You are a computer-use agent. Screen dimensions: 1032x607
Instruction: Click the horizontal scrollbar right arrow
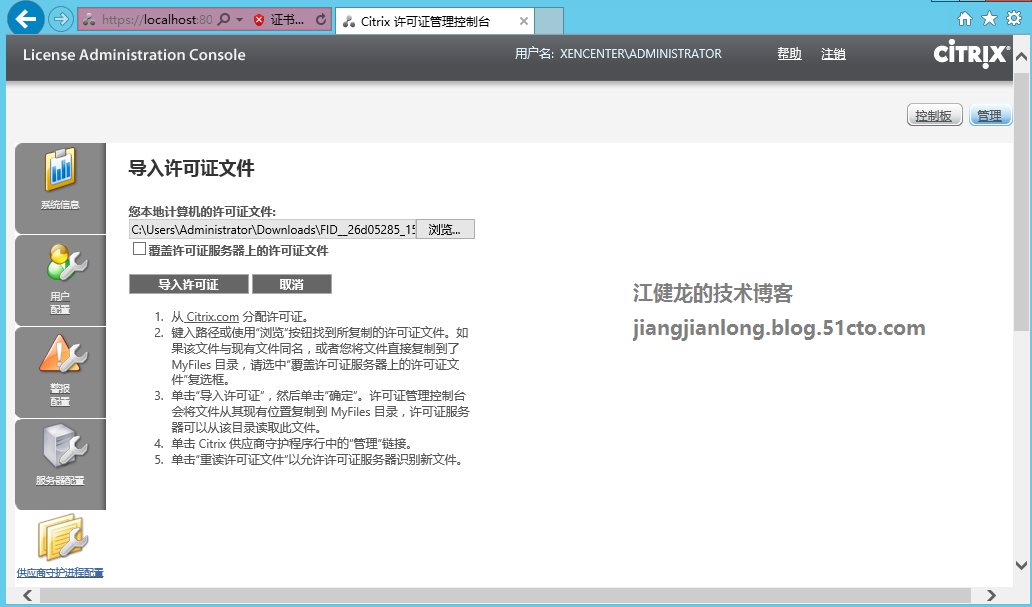(x=991, y=595)
